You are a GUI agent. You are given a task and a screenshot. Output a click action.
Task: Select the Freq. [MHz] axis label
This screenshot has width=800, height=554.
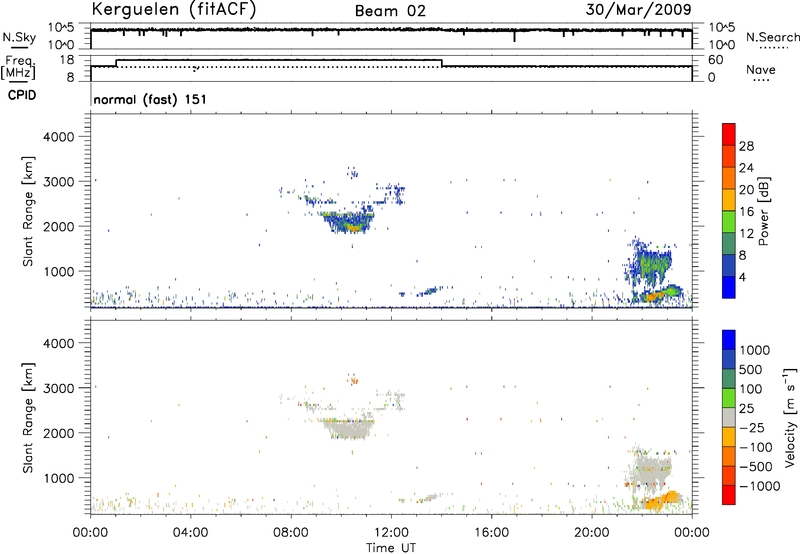[18, 68]
